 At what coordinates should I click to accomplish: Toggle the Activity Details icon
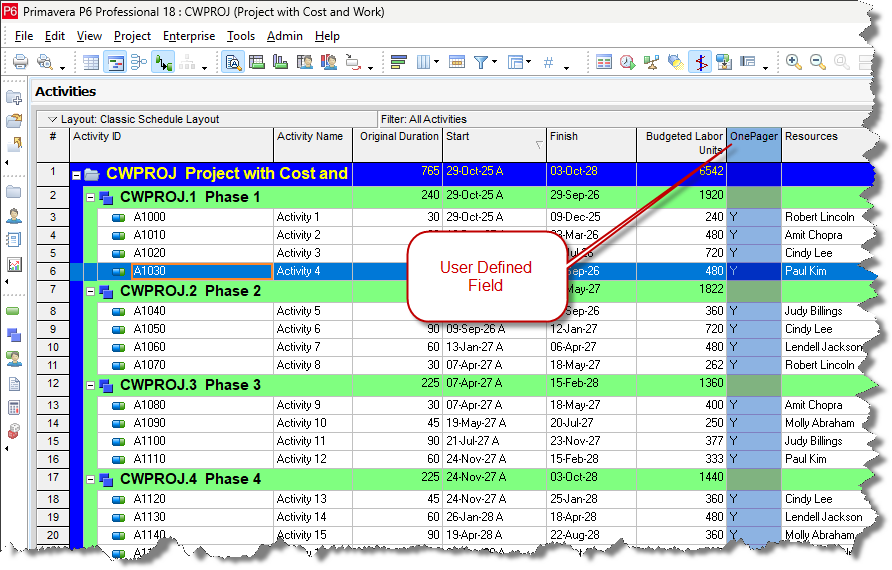pyautogui.click(x=233, y=61)
